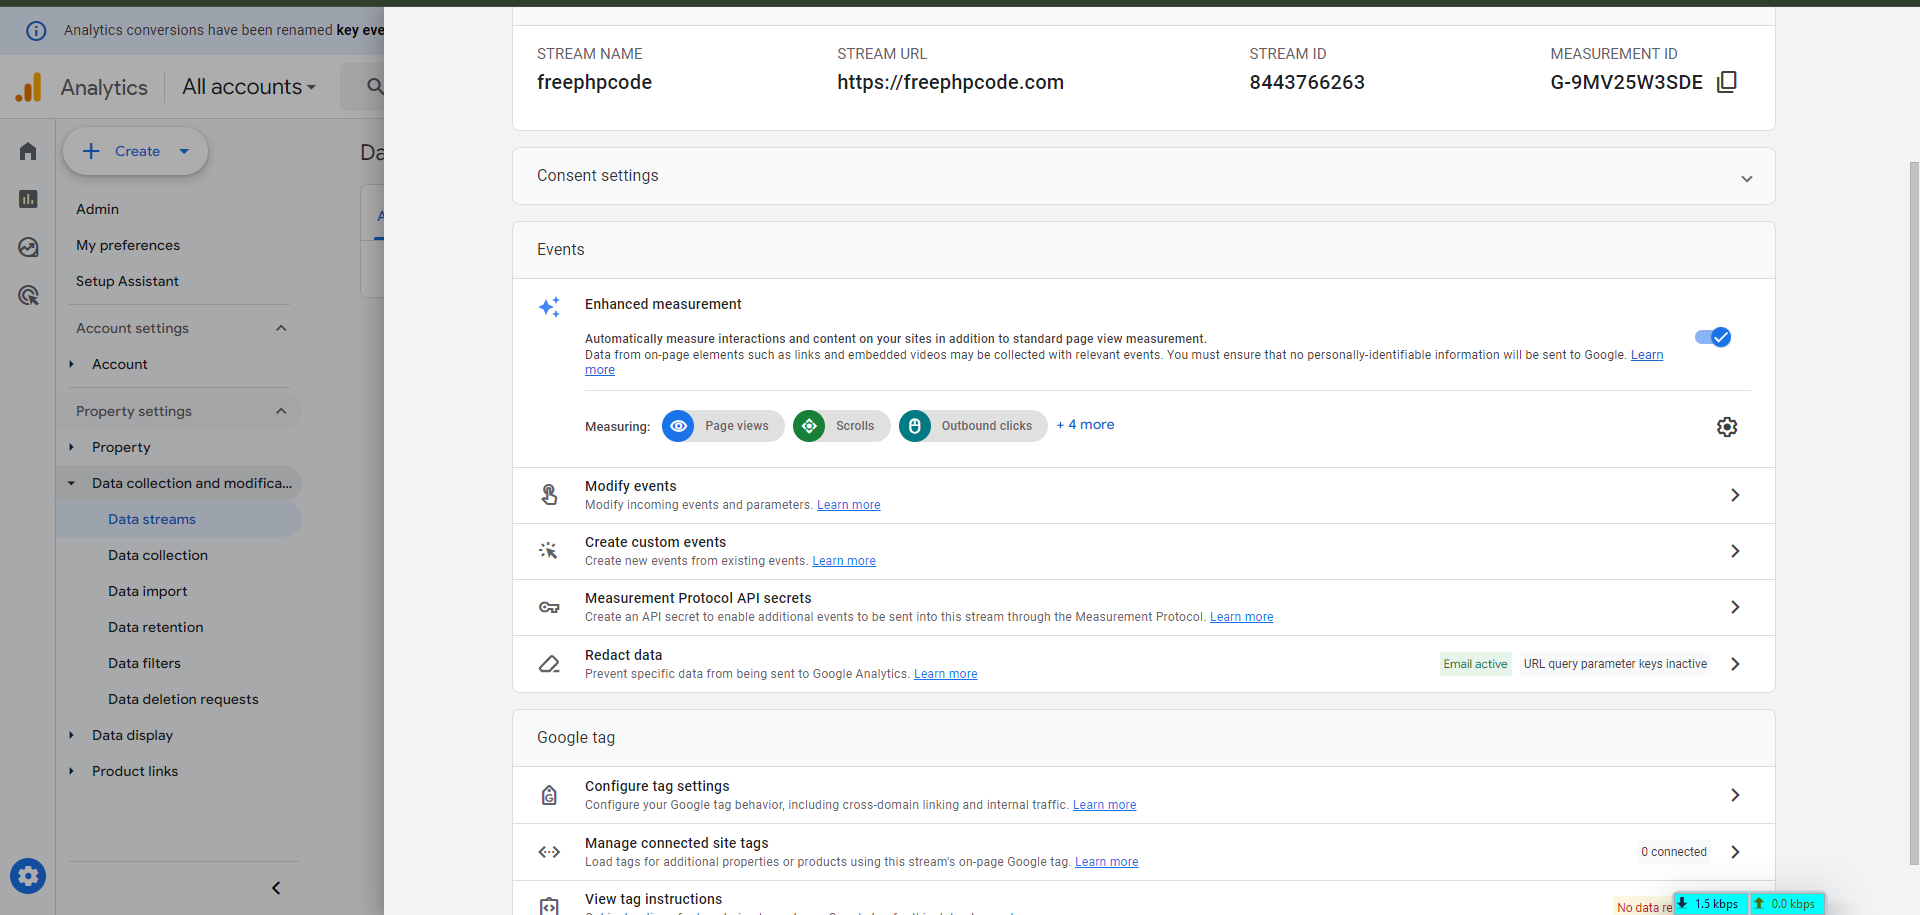Open the Configure tag settings arrow
Screen dimensions: 1920x915
(1735, 795)
